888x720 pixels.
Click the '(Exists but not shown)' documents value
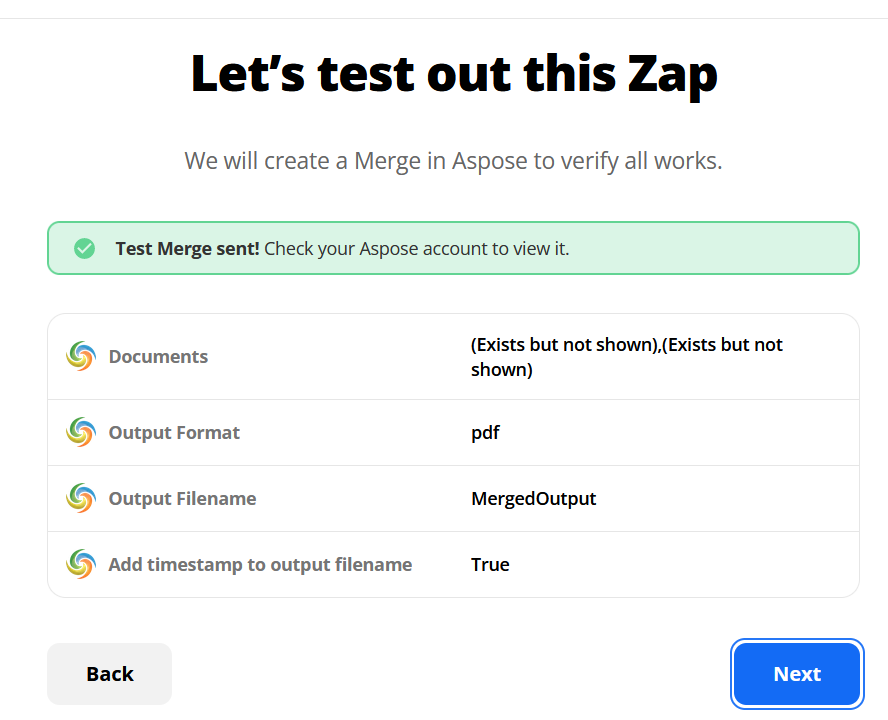tap(626, 357)
